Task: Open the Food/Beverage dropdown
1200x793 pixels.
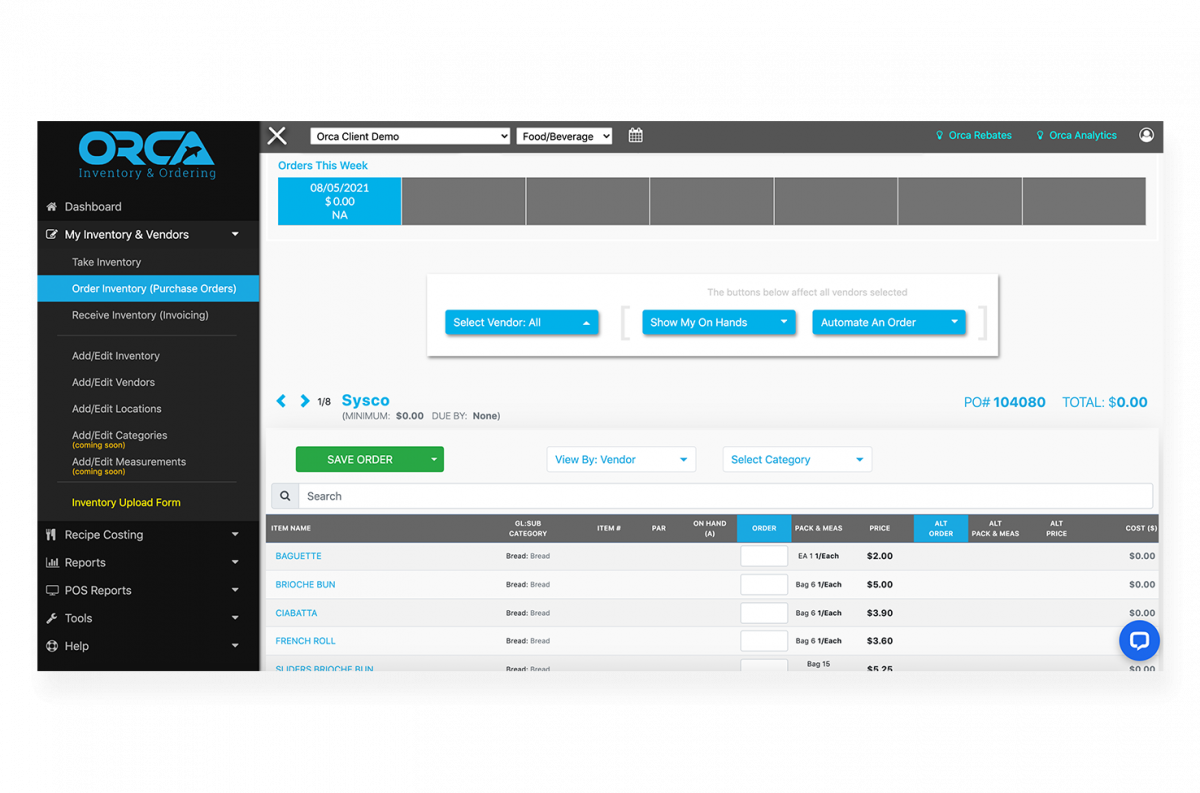Action: [x=564, y=136]
